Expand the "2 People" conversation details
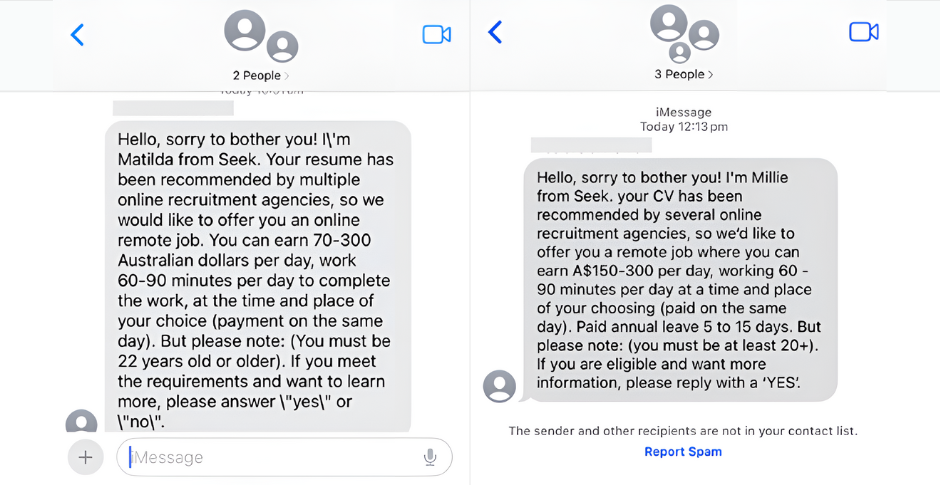The image size is (940, 485). coord(261,75)
